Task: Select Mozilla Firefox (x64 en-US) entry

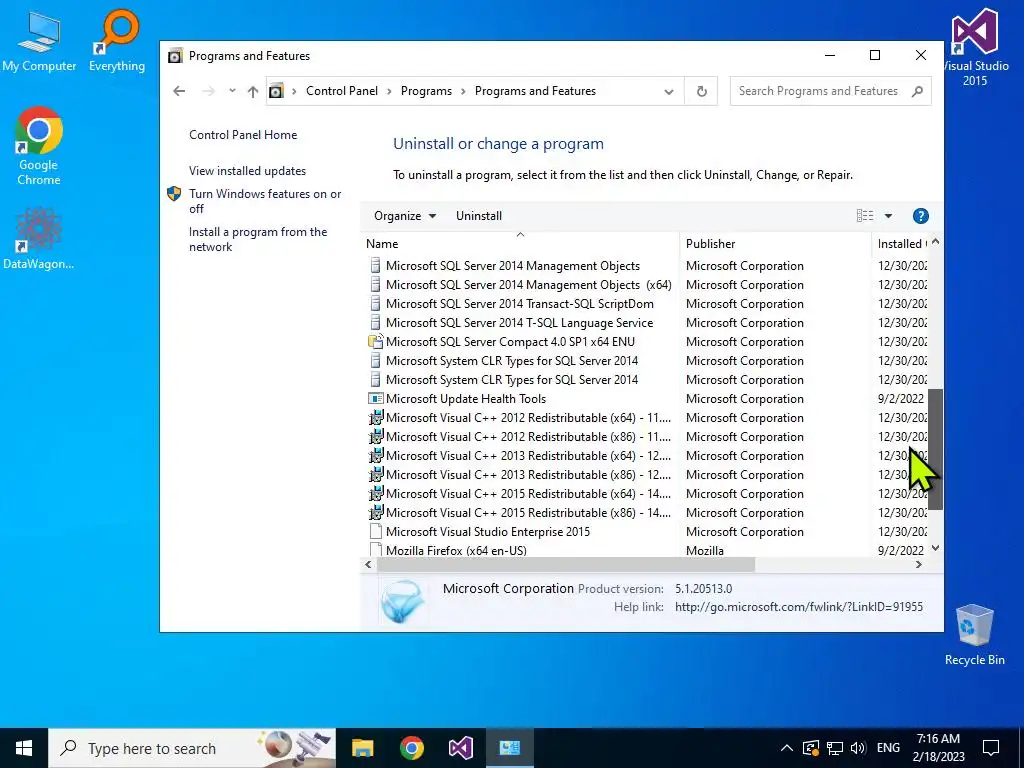Action: [x=456, y=551]
